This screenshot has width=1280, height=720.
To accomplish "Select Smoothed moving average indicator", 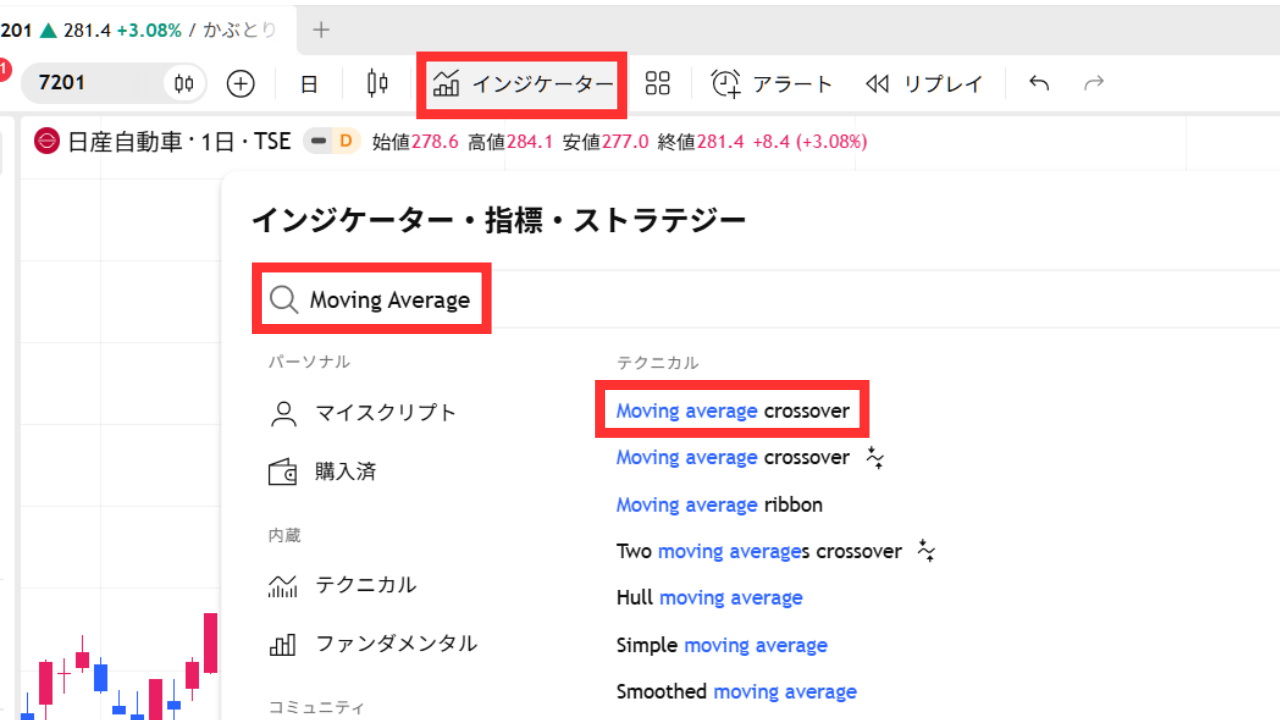I will click(x=736, y=691).
